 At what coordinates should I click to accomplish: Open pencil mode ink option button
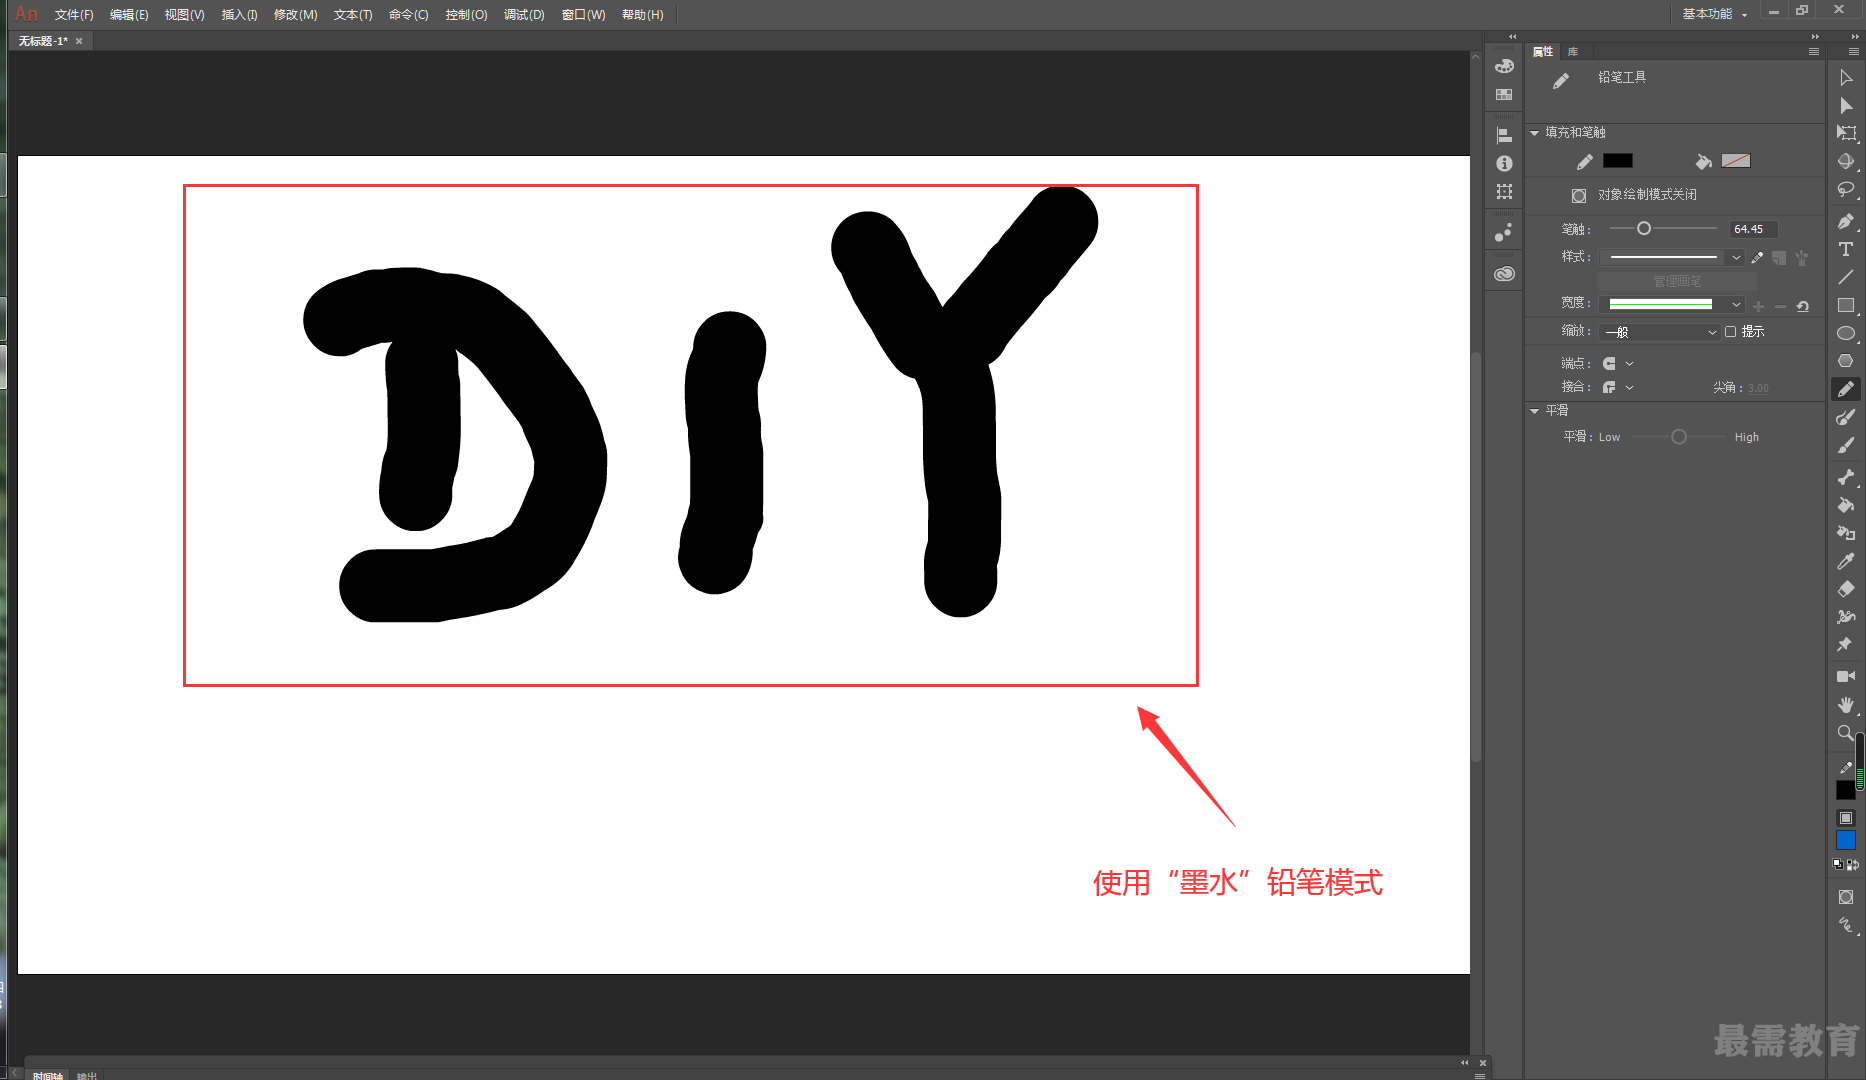click(x=1846, y=925)
